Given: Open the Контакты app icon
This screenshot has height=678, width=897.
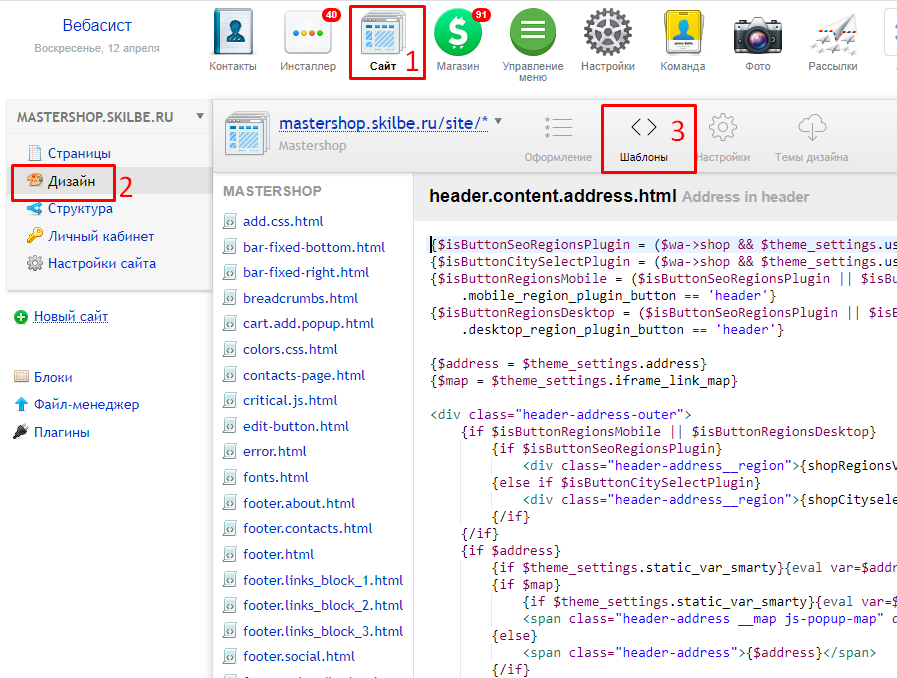Looking at the screenshot, I should point(233,34).
